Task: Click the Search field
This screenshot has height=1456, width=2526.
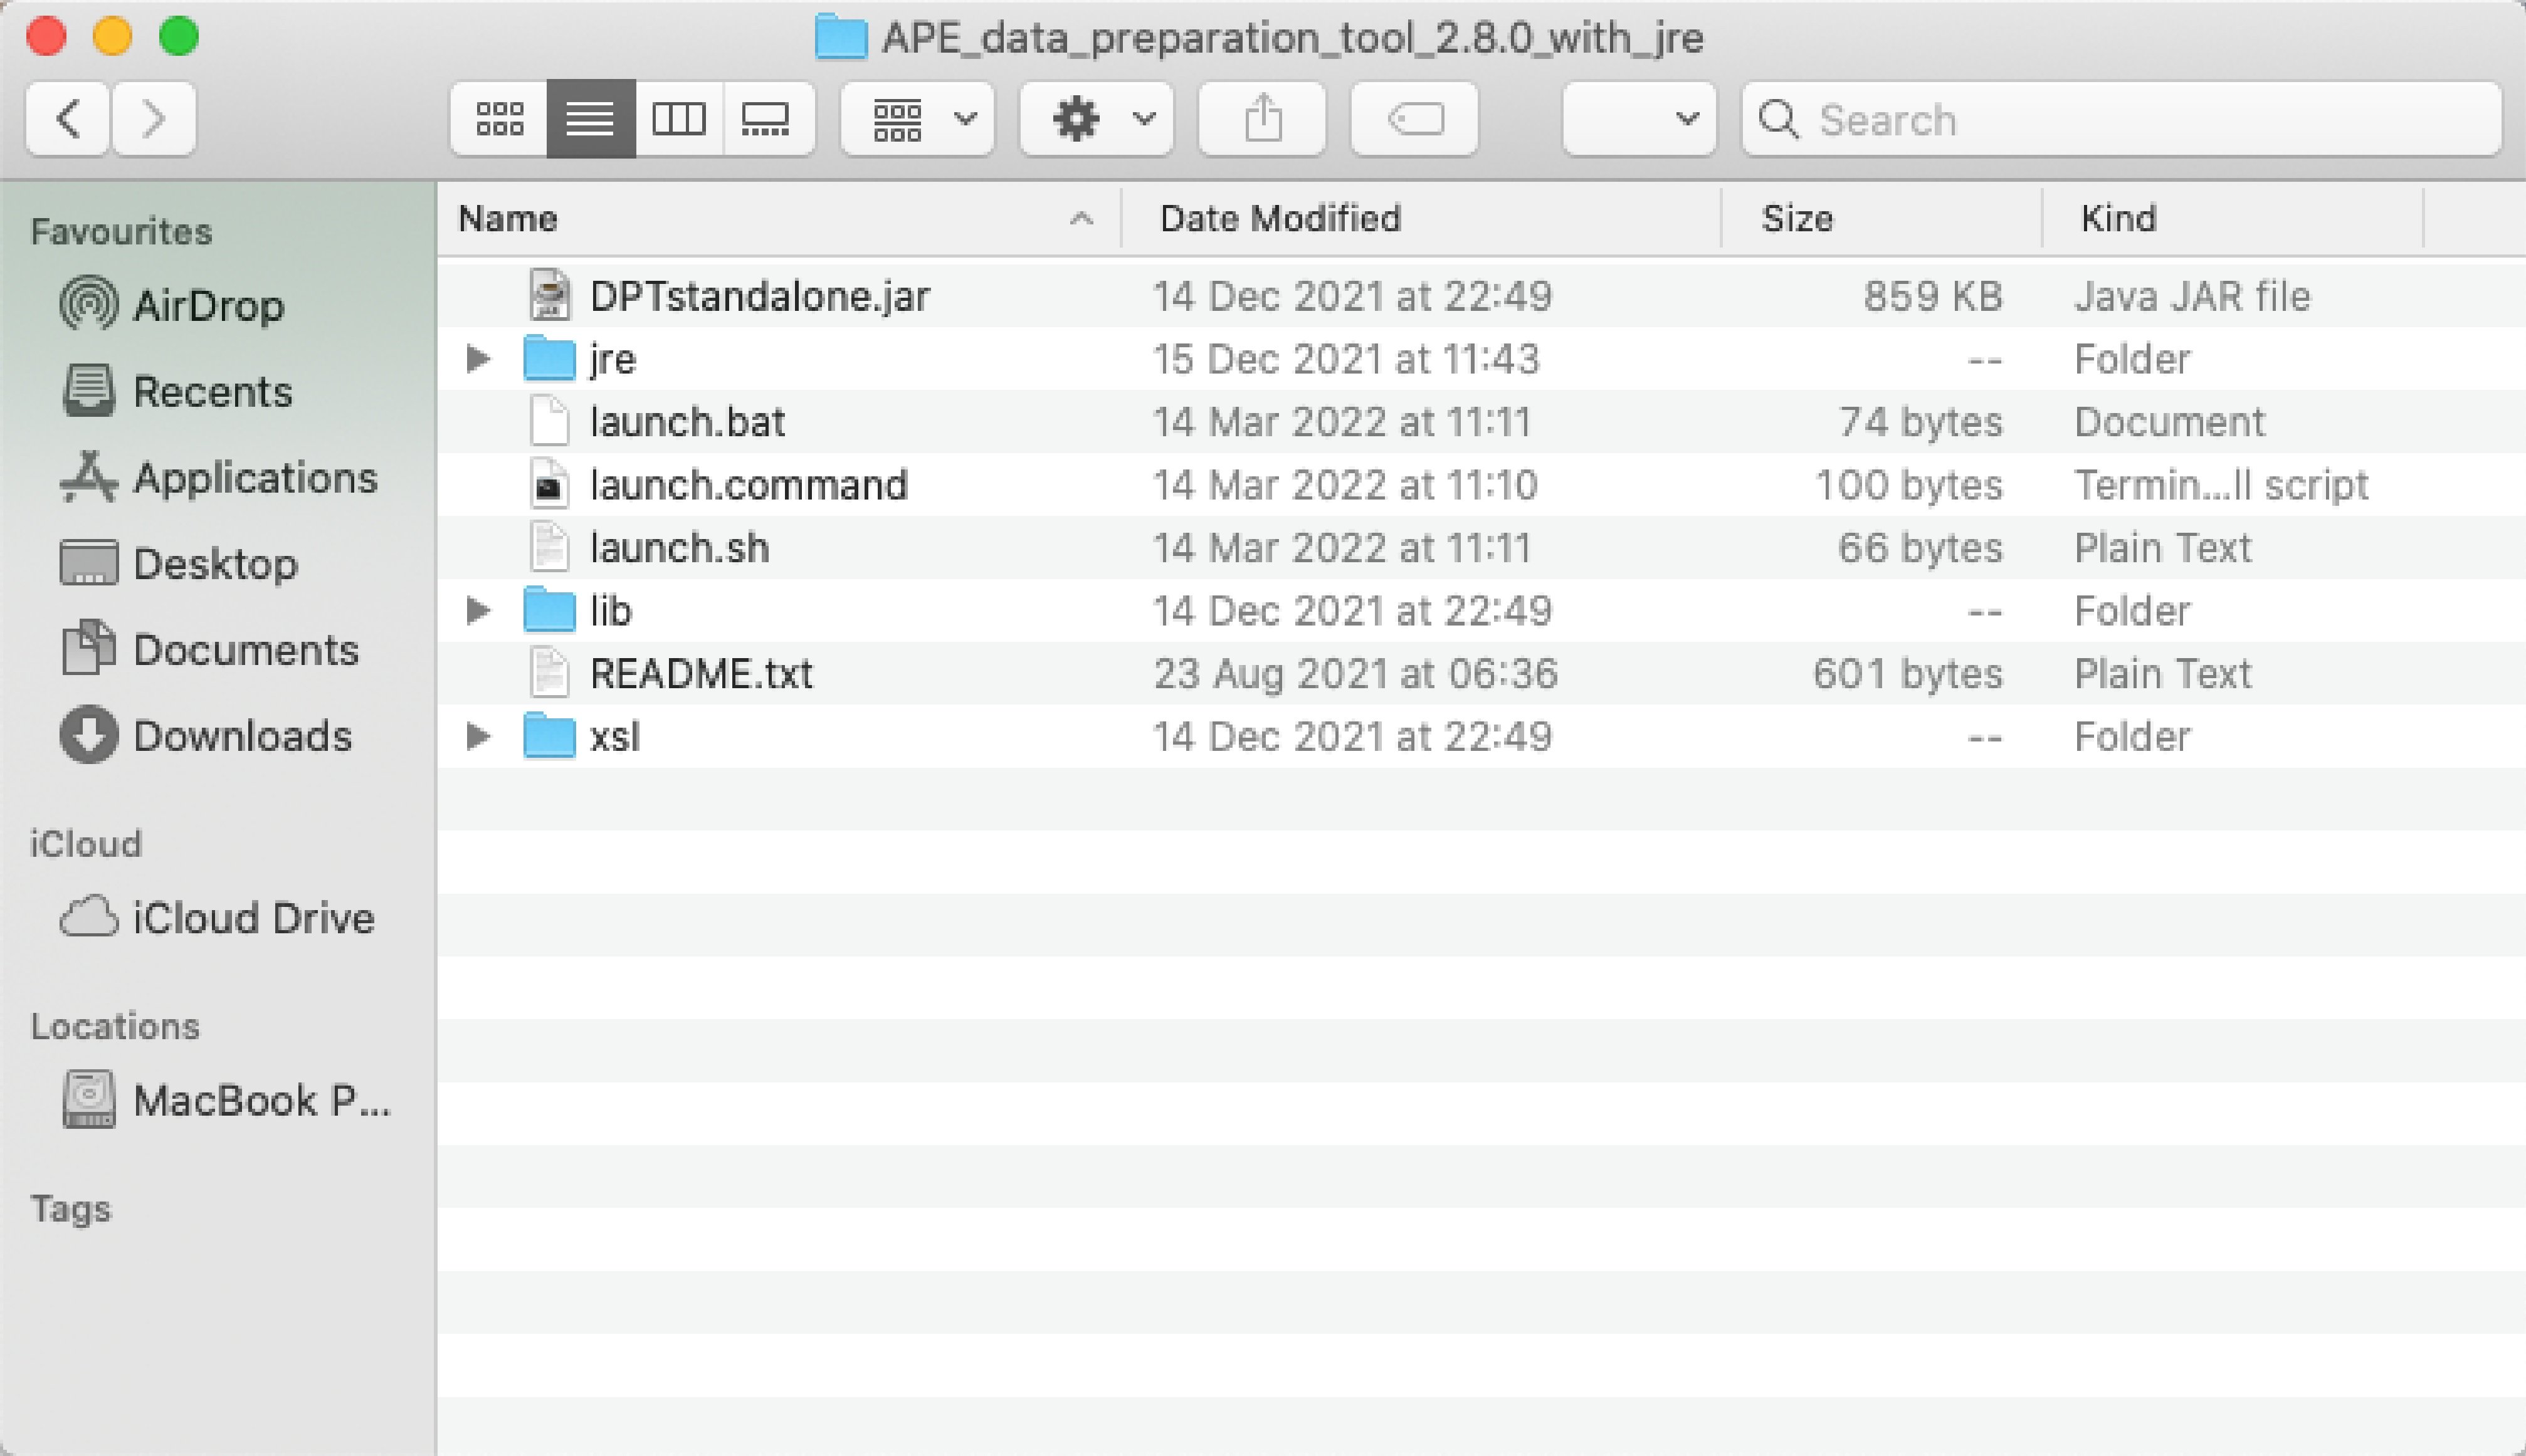Action: pos(2122,119)
